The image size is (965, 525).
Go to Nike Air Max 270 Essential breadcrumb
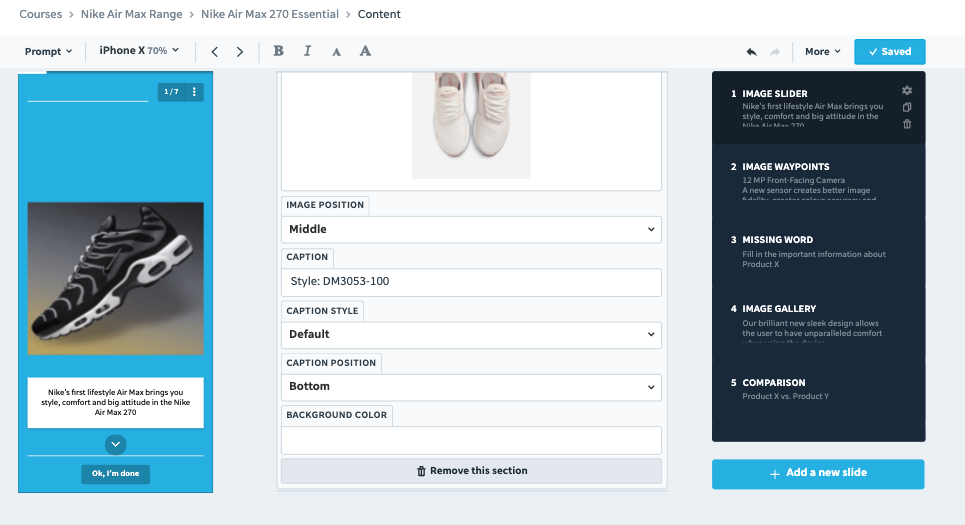click(x=270, y=14)
